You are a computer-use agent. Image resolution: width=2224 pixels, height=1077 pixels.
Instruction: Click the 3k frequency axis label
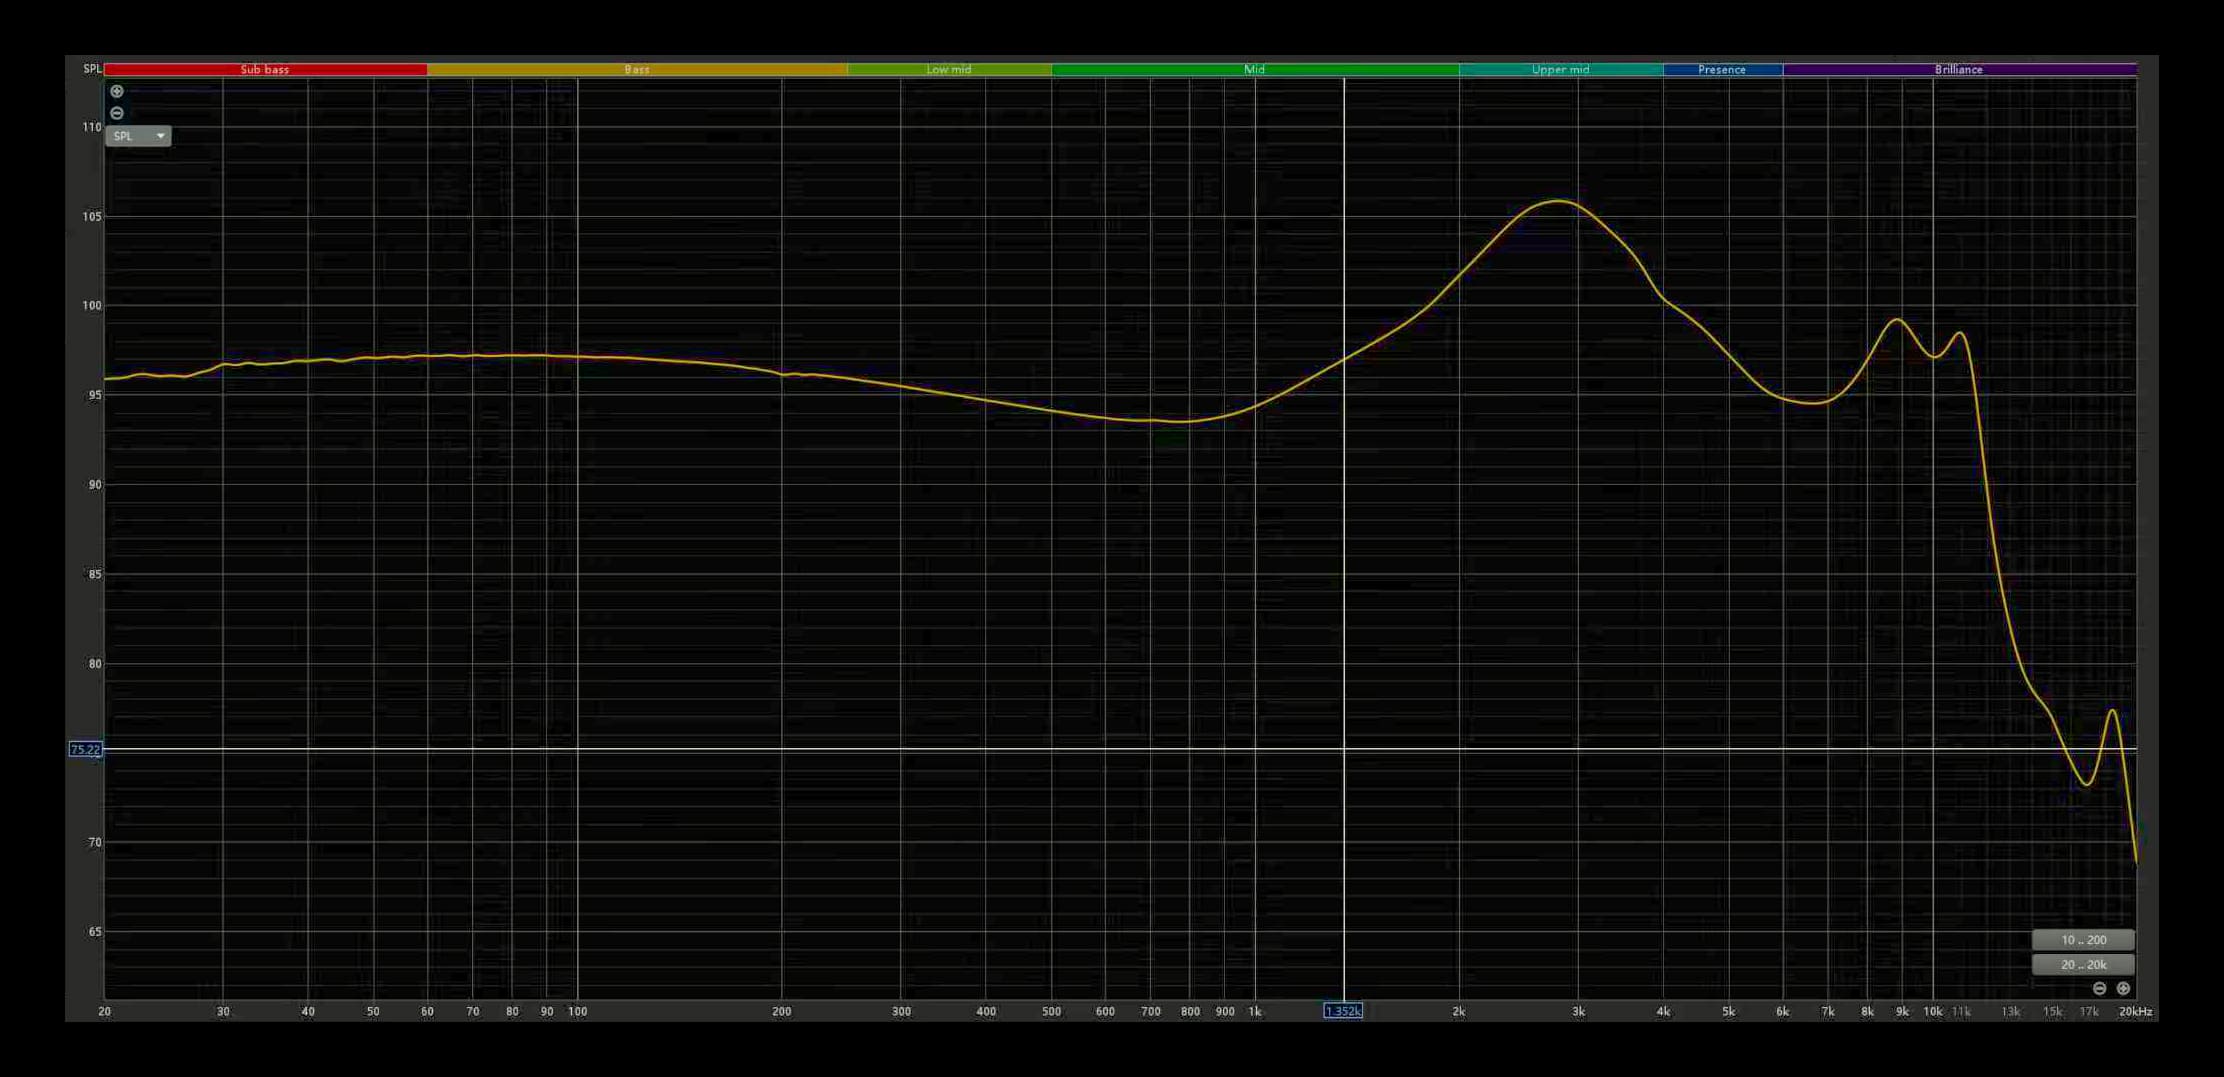click(1578, 1012)
